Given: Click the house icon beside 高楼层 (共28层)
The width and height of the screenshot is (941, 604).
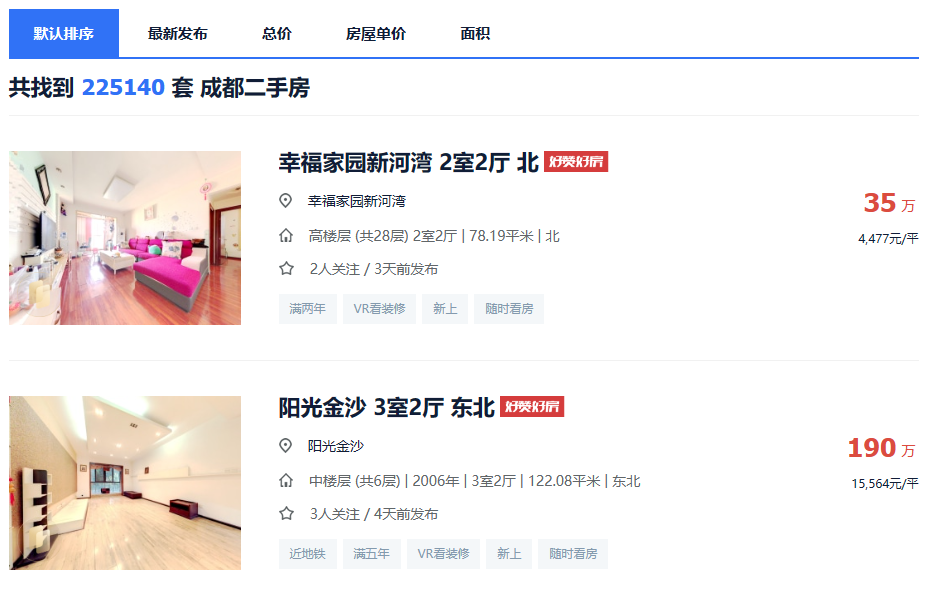Looking at the screenshot, I should (x=286, y=236).
